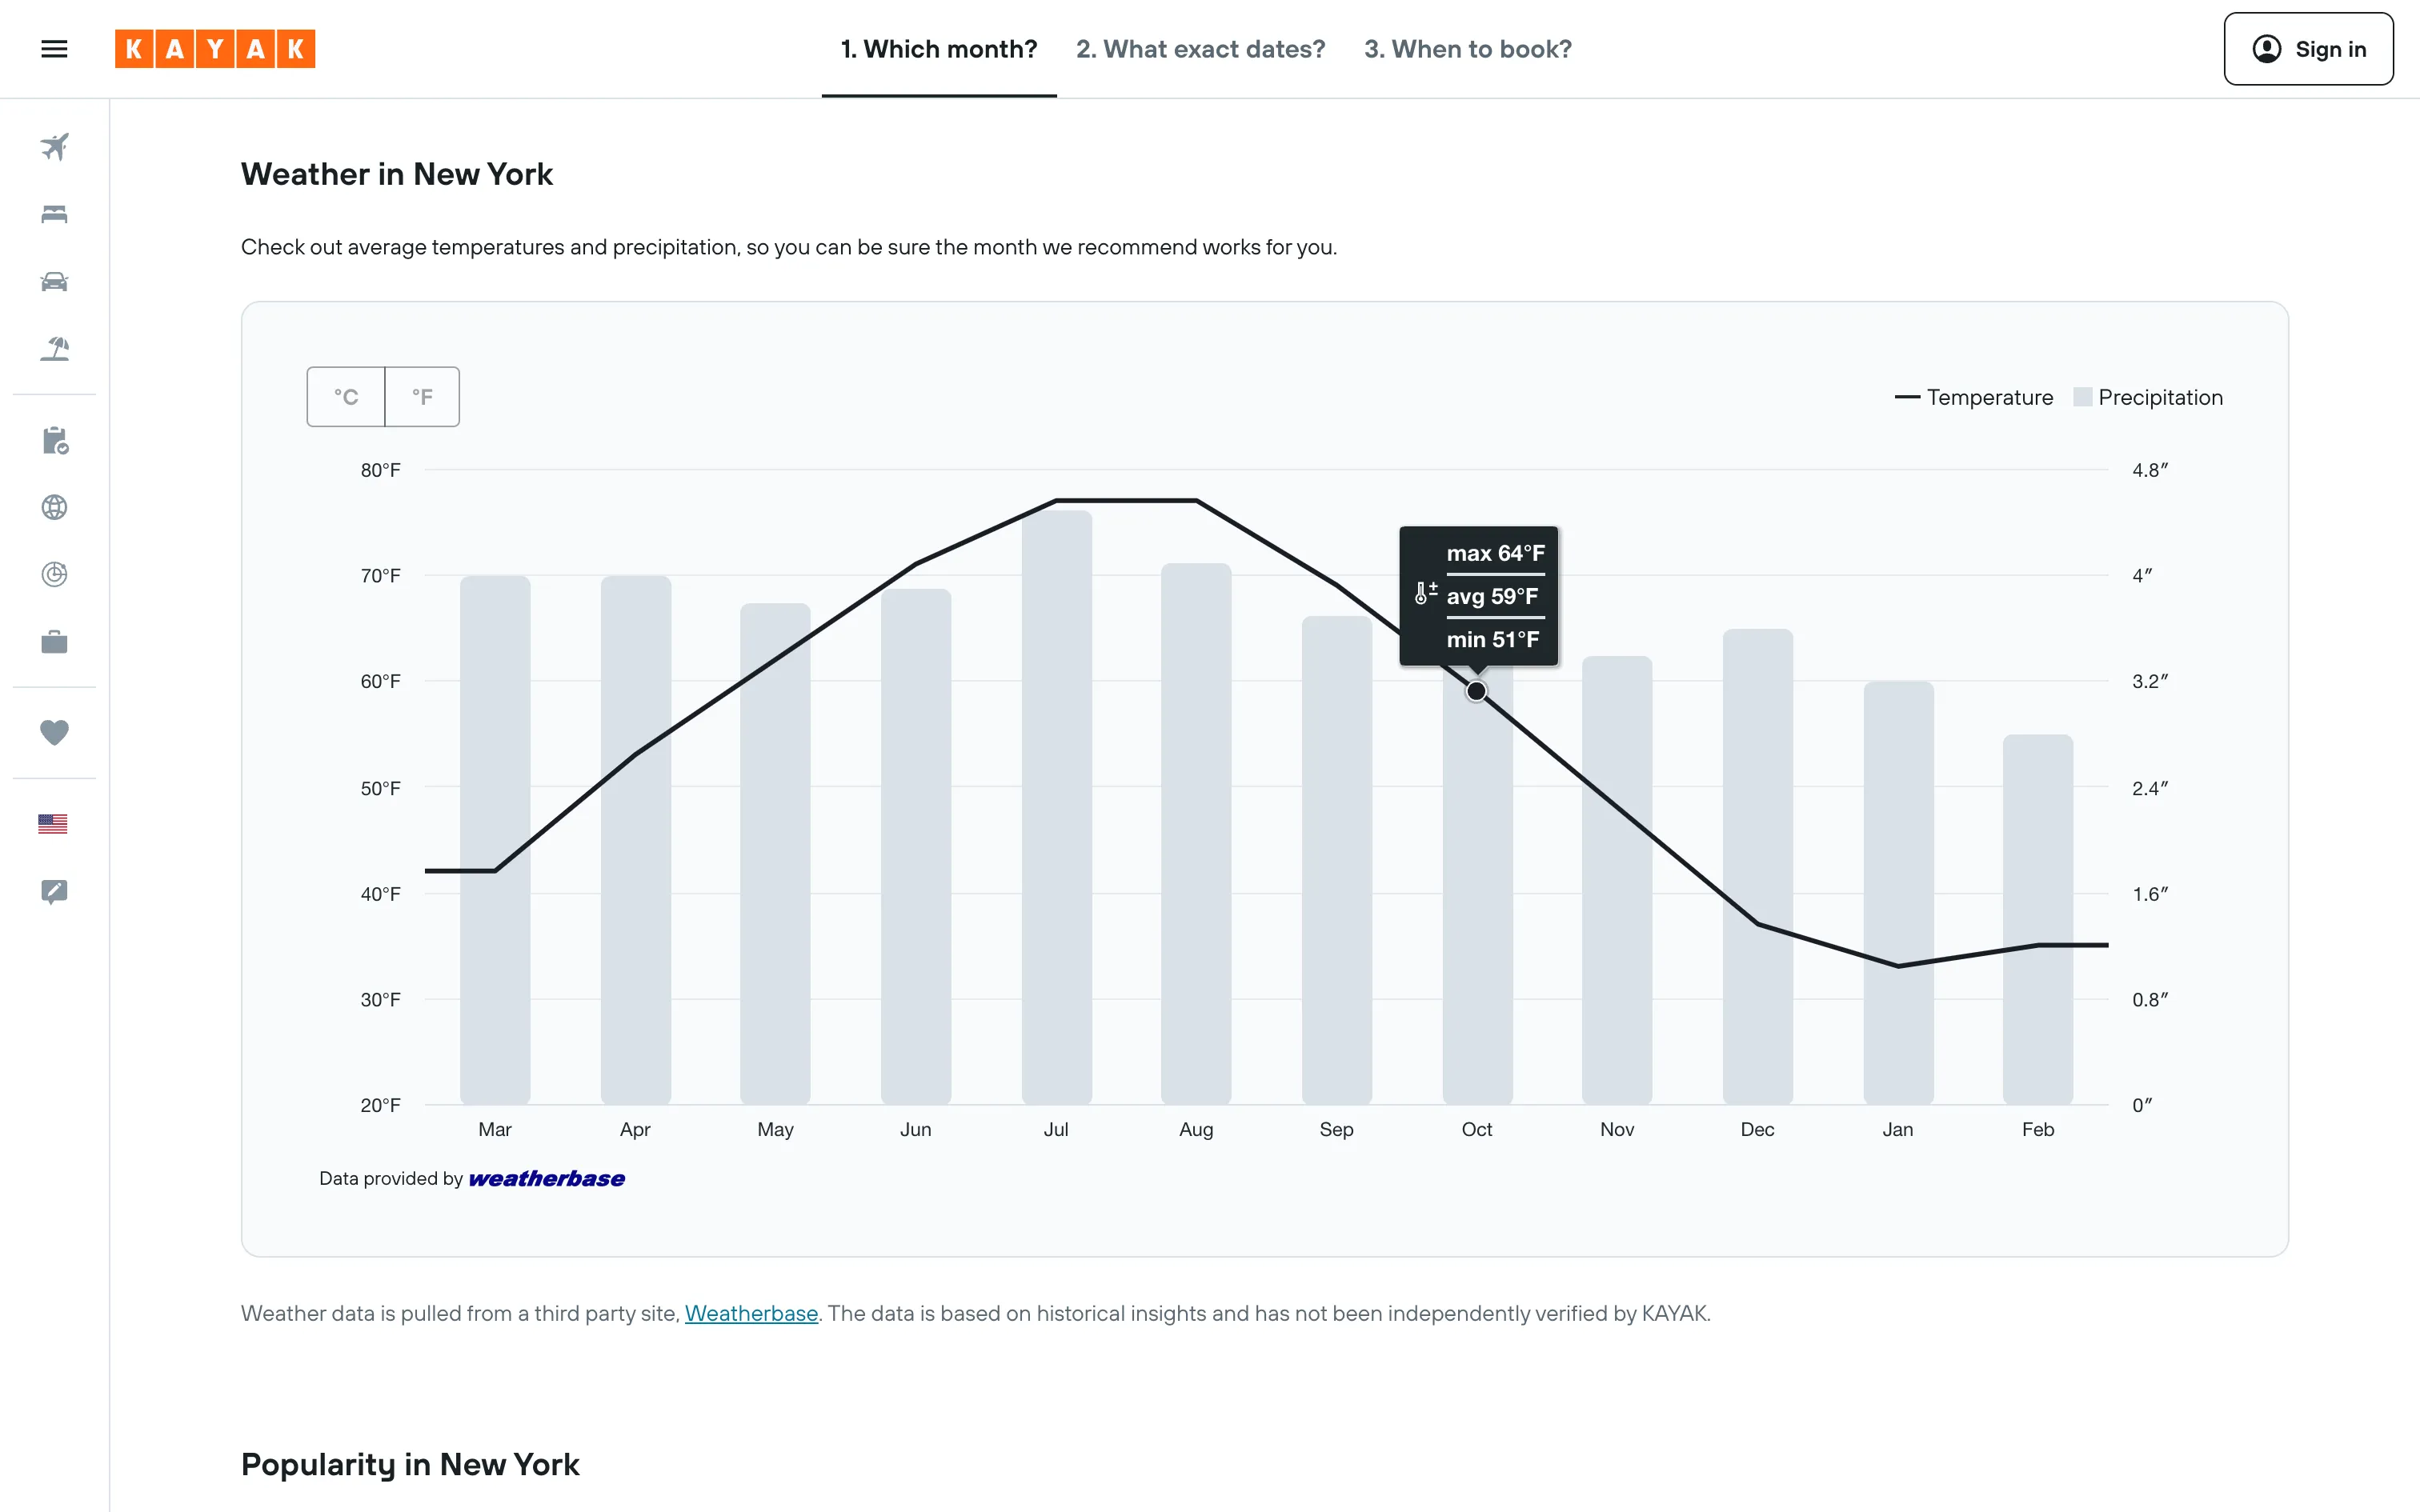Image resolution: width=2420 pixels, height=1512 pixels.
Task: Click the KAYAK logo
Action: (215, 49)
